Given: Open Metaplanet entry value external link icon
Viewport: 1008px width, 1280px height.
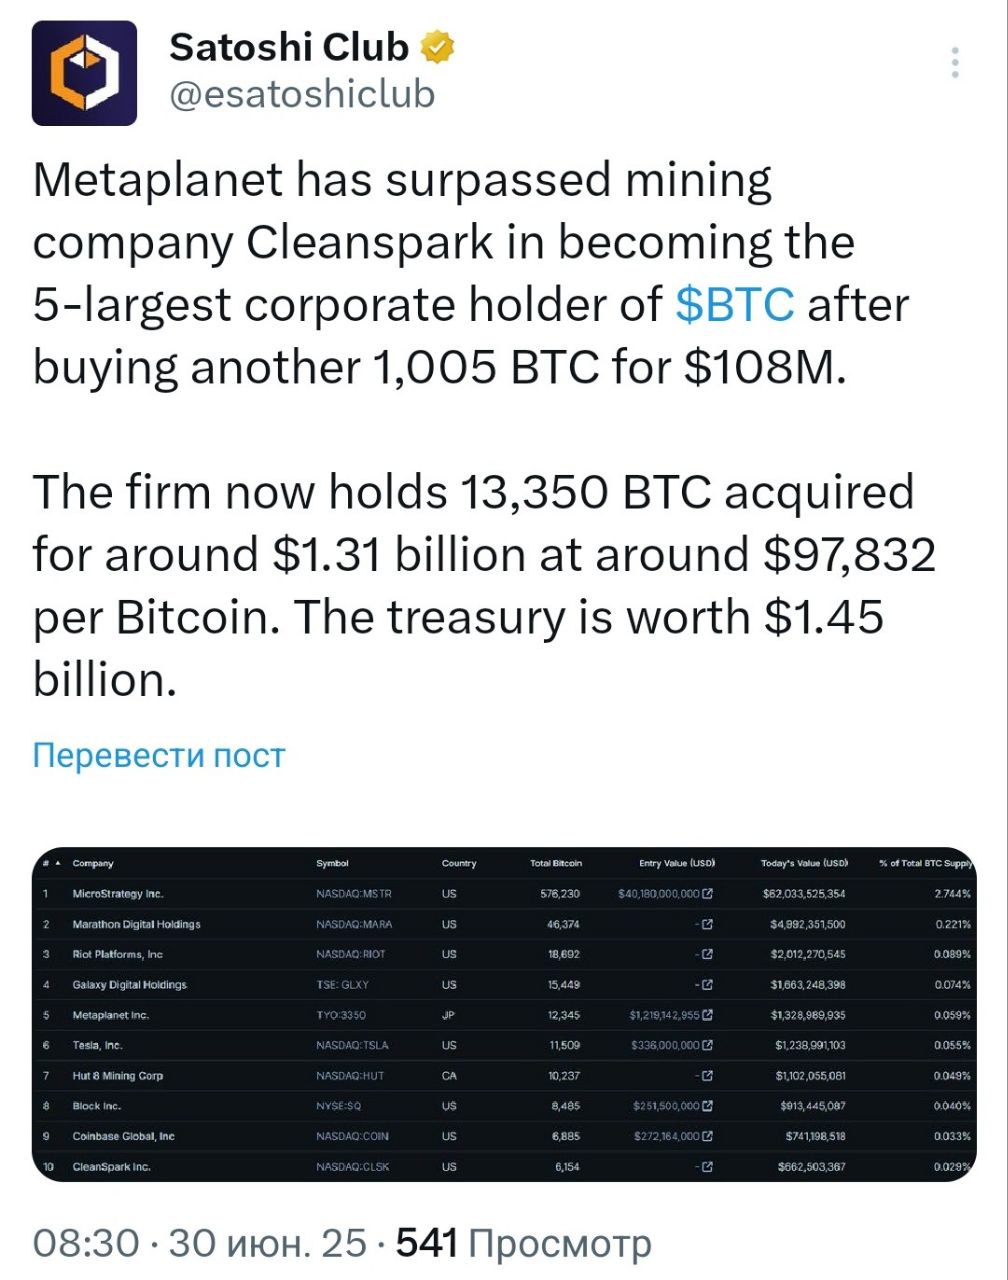Looking at the screenshot, I should (x=708, y=1015).
